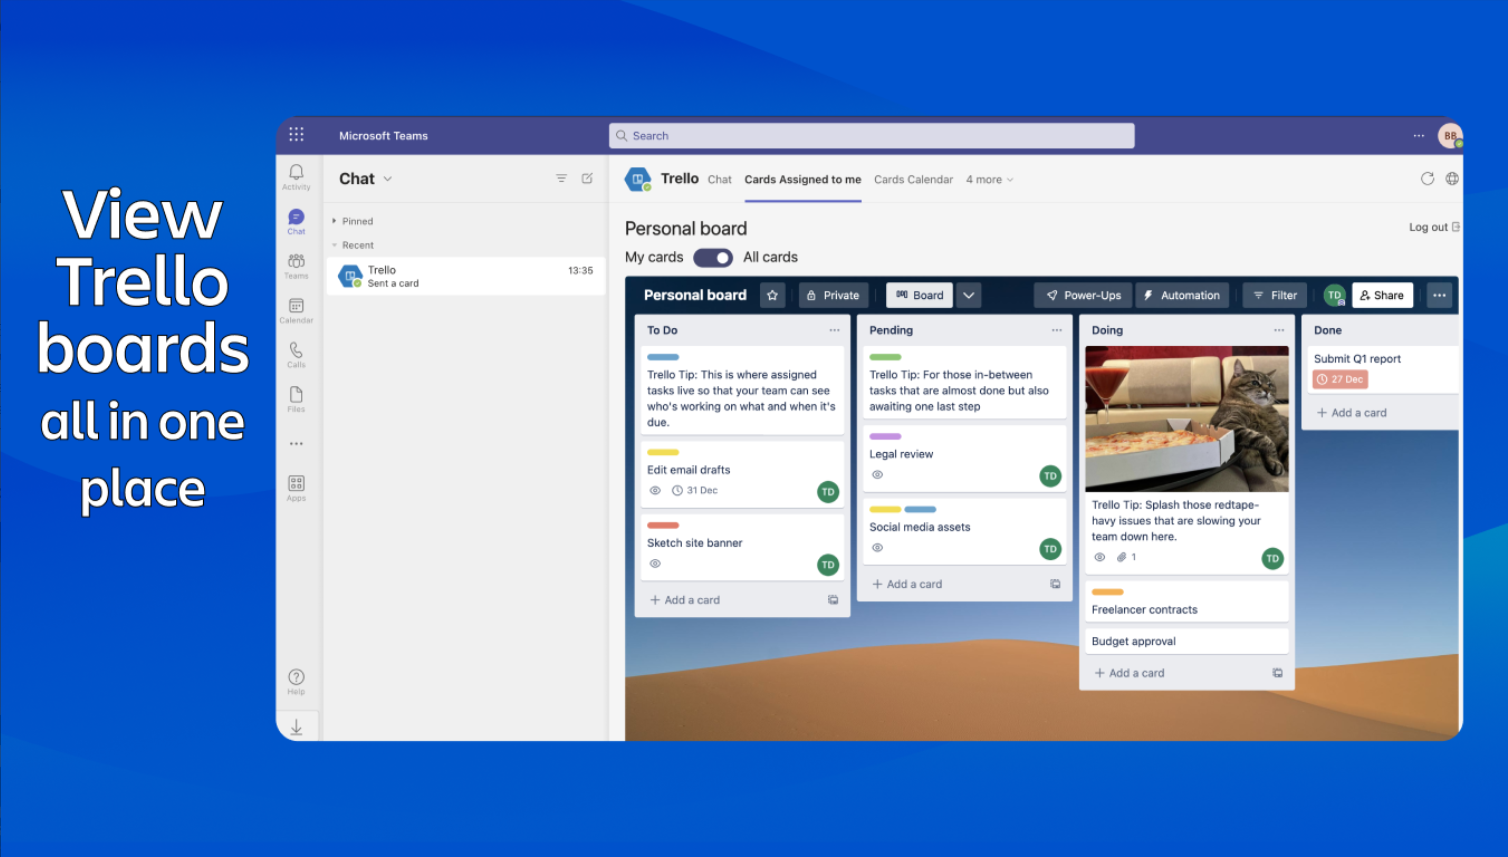This screenshot has width=1508, height=857.
Task: Click the chat list filter icon
Action: (561, 179)
